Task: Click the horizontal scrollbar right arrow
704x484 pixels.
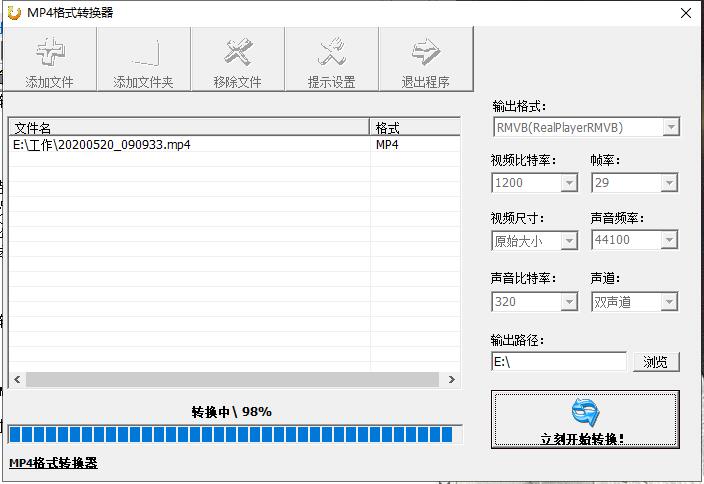Action: pyautogui.click(x=452, y=379)
